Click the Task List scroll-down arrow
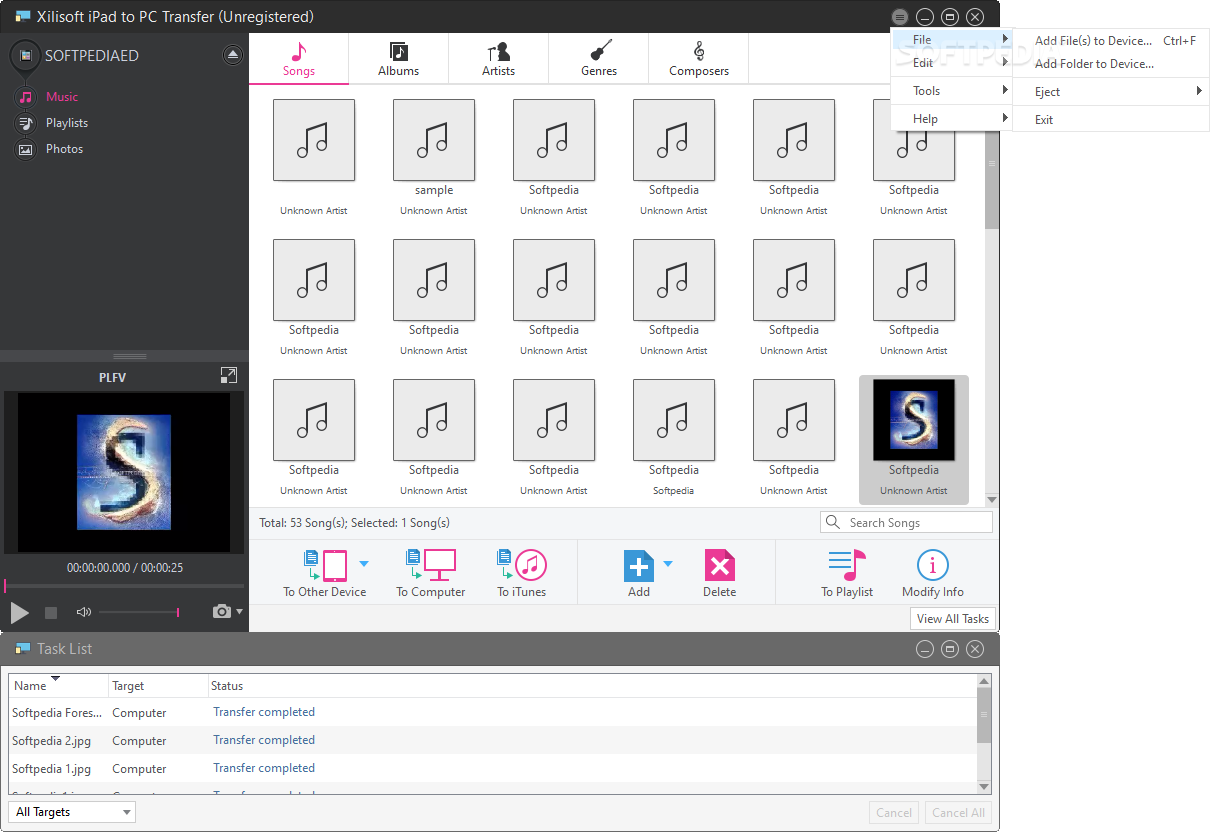This screenshot has height=832, width=1210. (x=984, y=787)
